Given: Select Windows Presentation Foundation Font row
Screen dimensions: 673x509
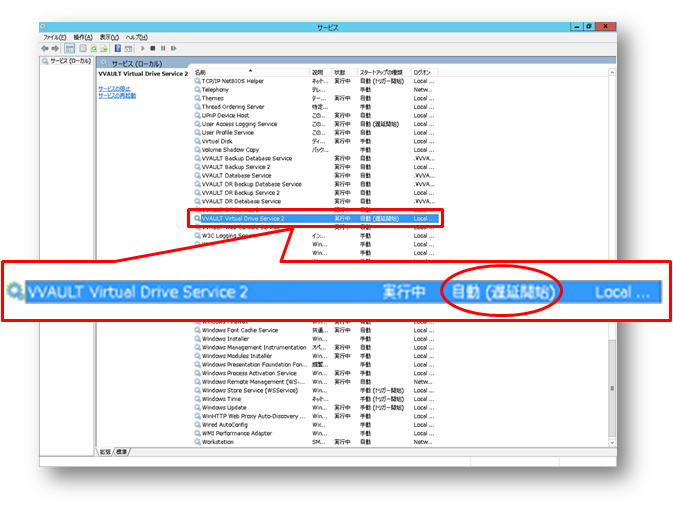Looking at the screenshot, I should 315,365.
